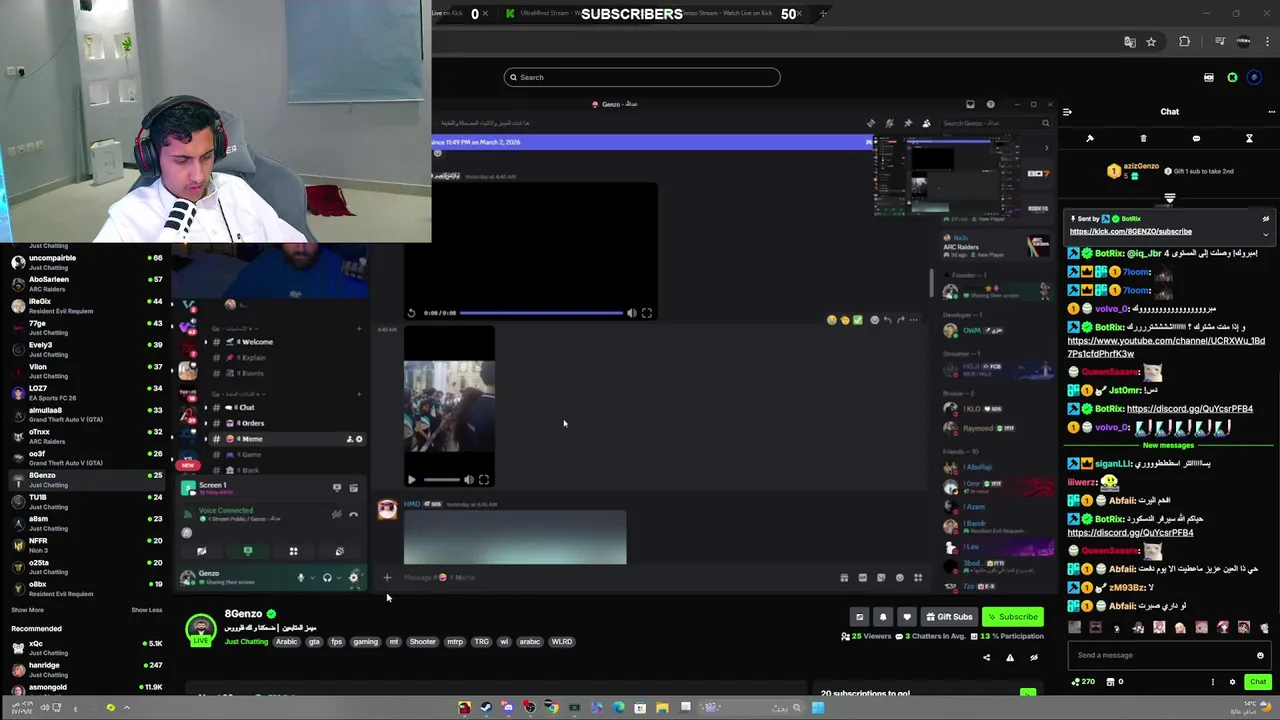Restart the top Discord video with replay icon

(x=411, y=313)
